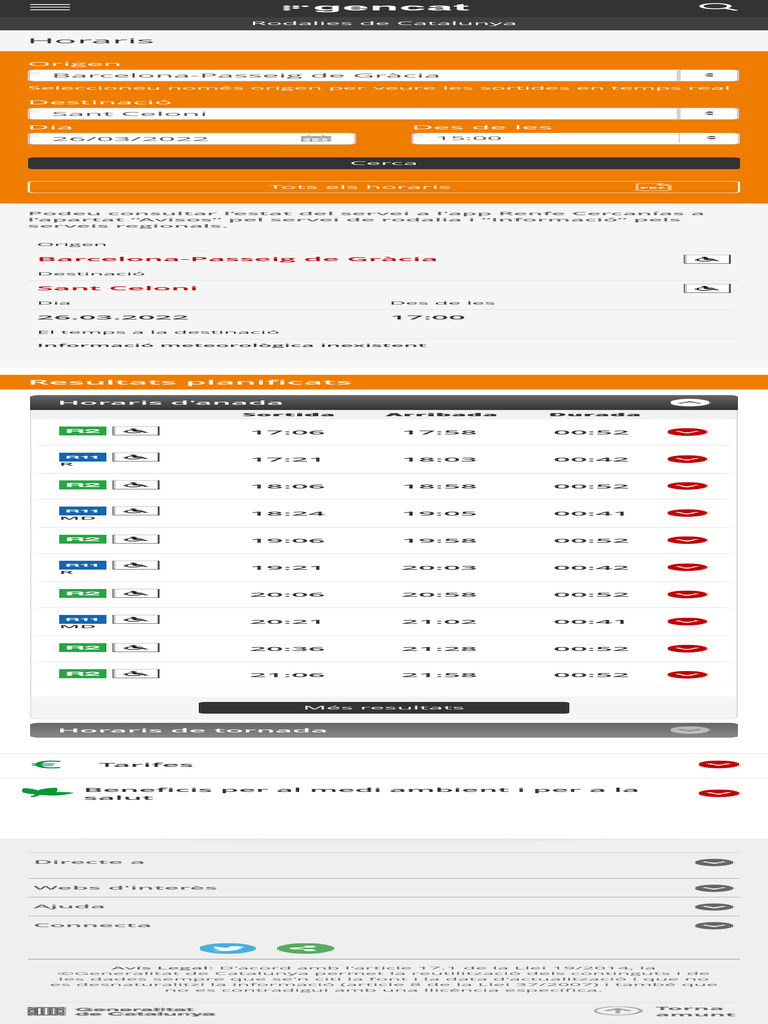Click the gencat logo
768x1024 pixels.
click(377, 7)
